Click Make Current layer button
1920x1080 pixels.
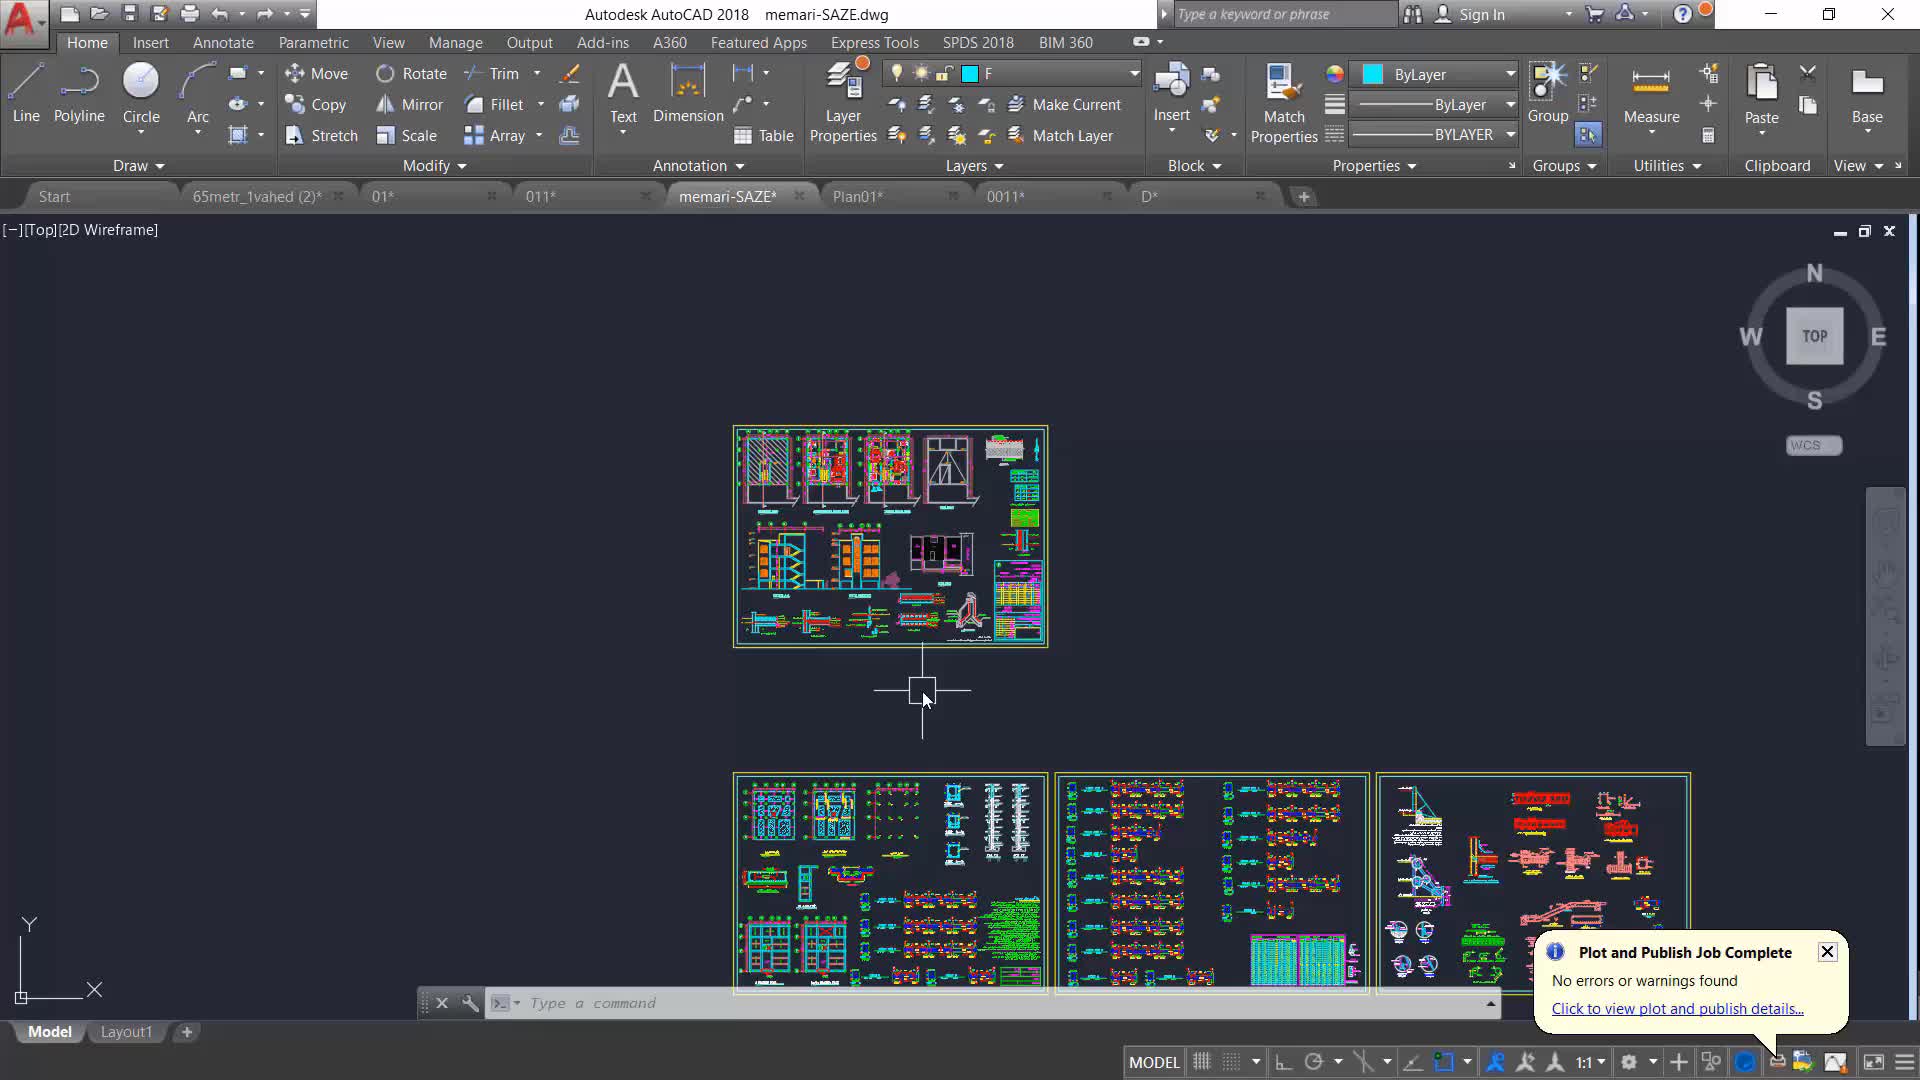(1064, 105)
